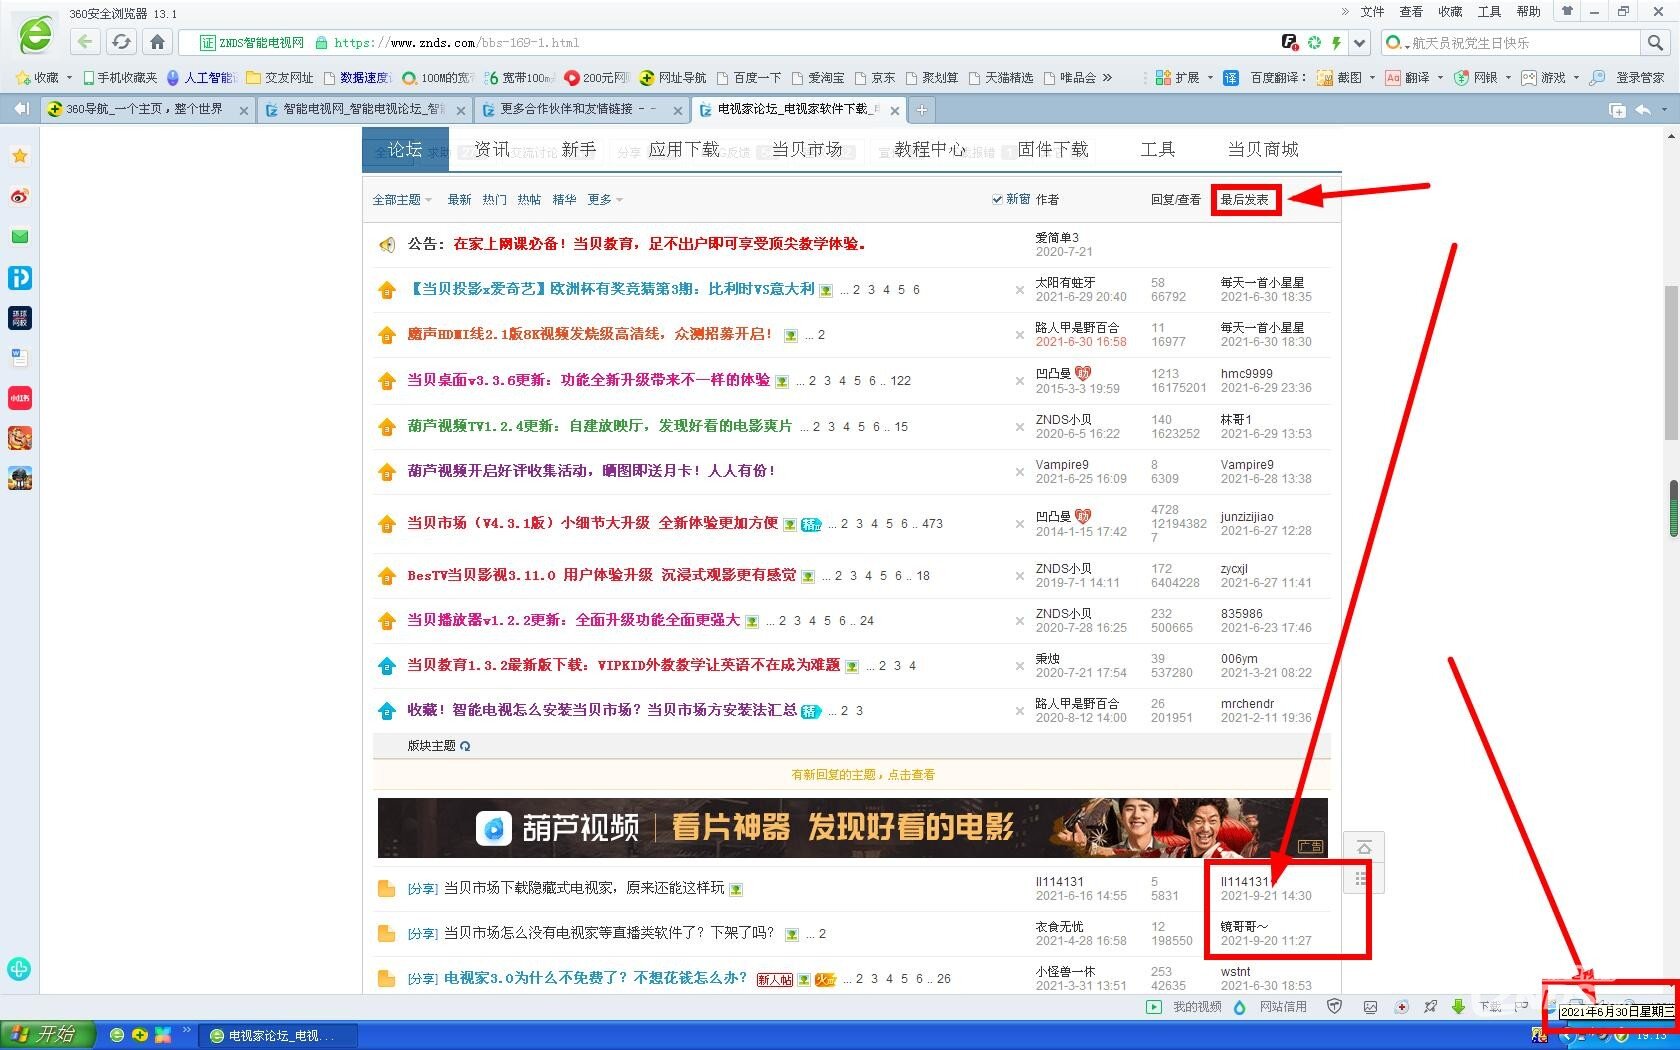
Task: Open the 固件下载 navigation tab
Action: click(x=1053, y=150)
